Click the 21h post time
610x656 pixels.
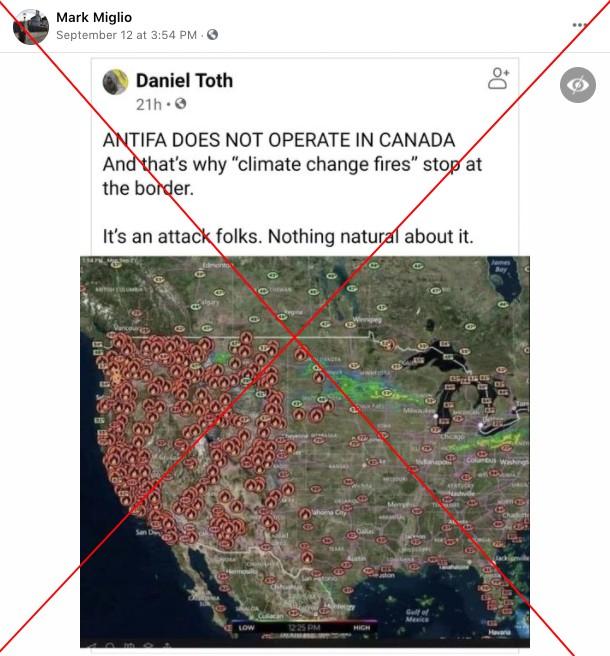point(149,104)
